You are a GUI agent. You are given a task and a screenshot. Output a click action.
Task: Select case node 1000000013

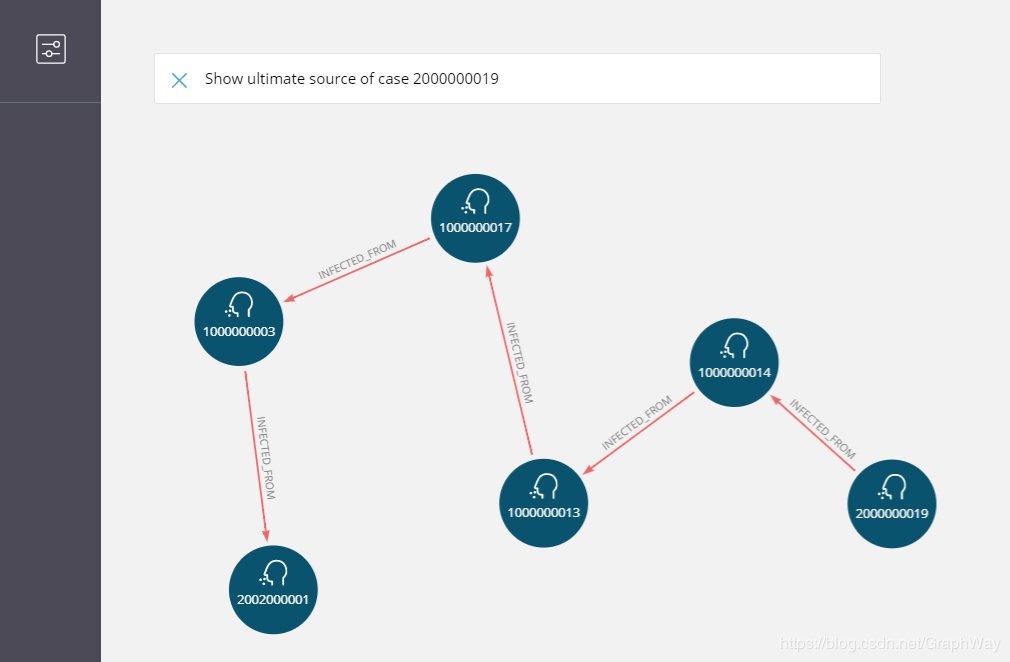pyautogui.click(x=543, y=503)
